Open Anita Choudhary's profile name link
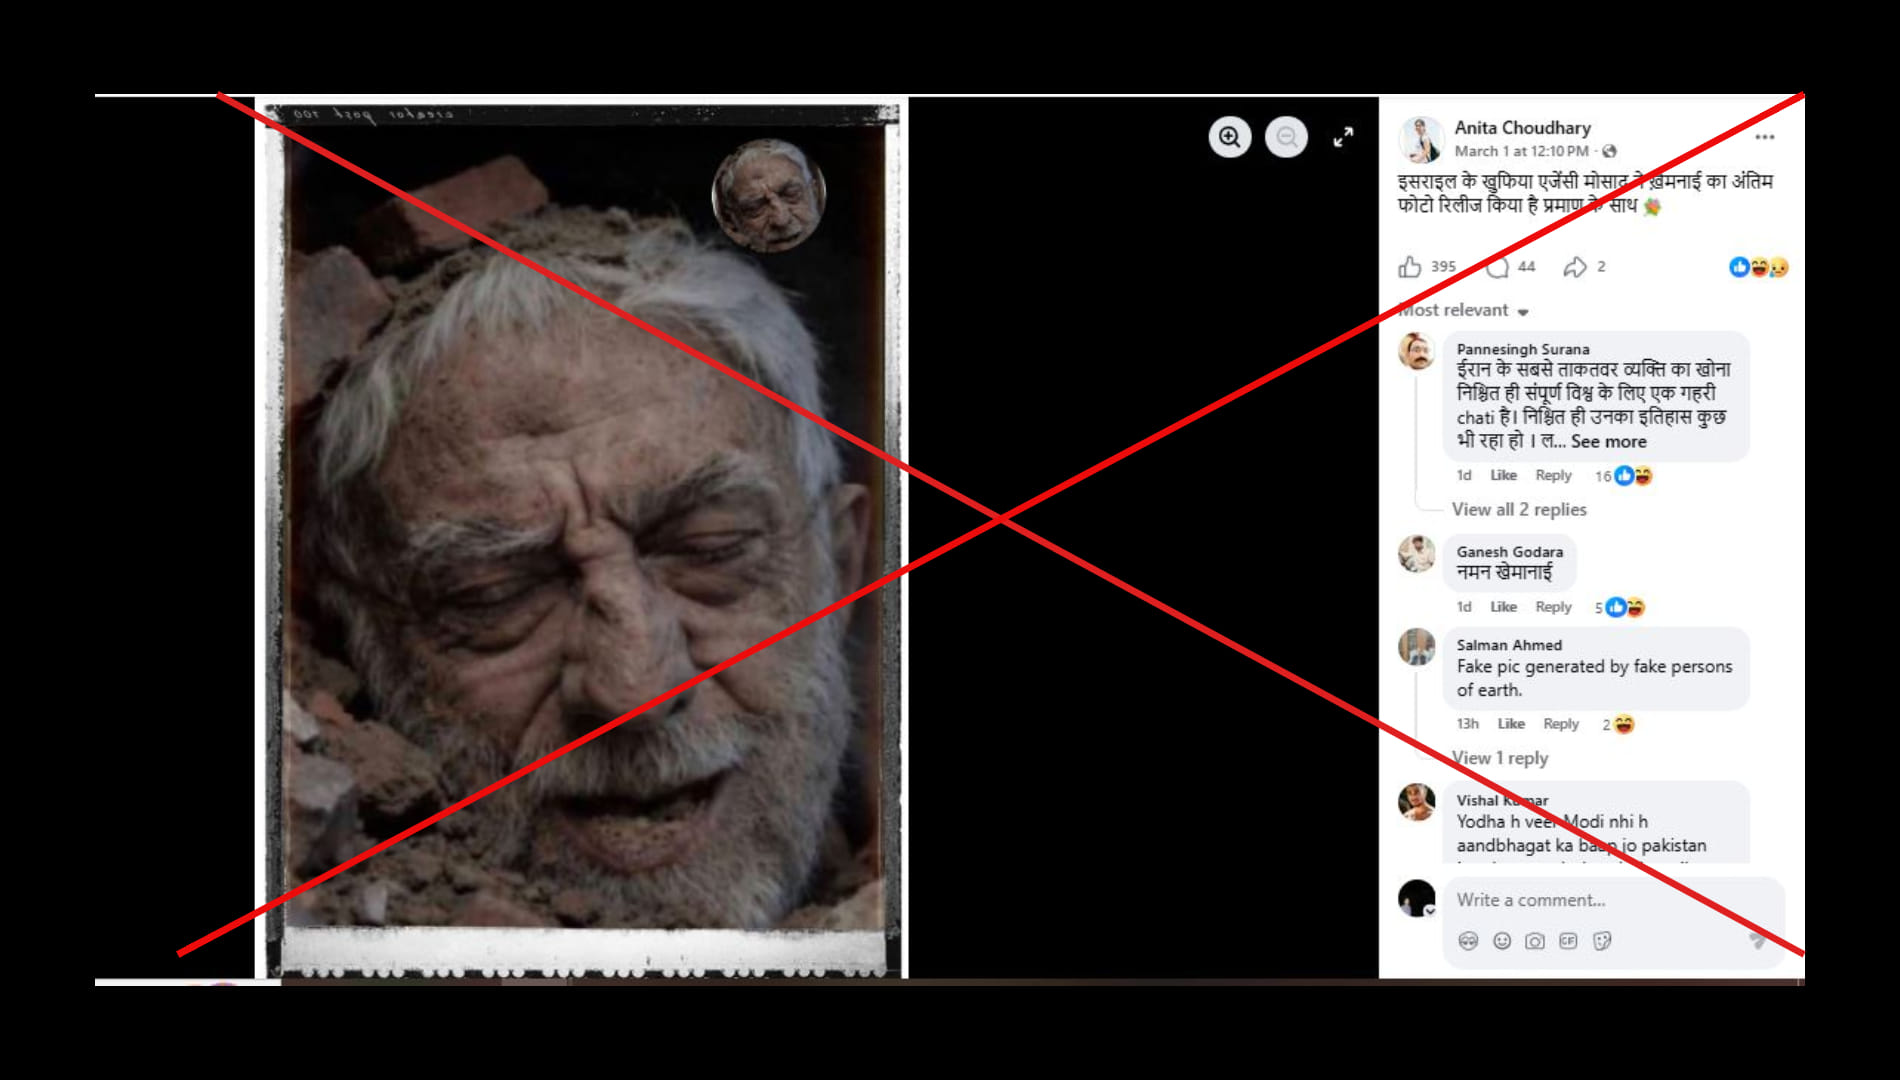Viewport: 1900px width, 1080px height. 1522,128
